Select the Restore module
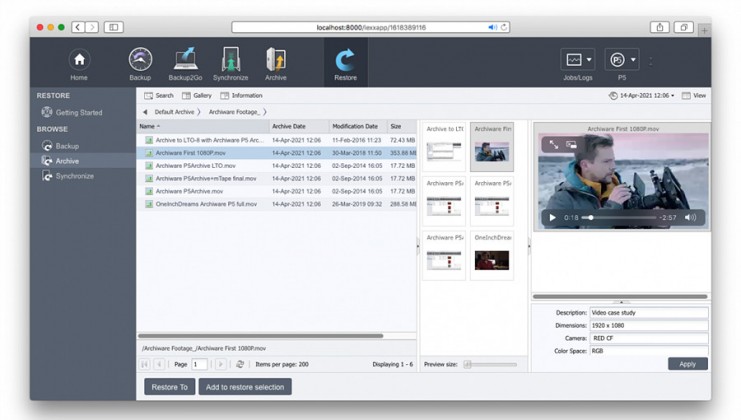This screenshot has height=420, width=741. 345,64
